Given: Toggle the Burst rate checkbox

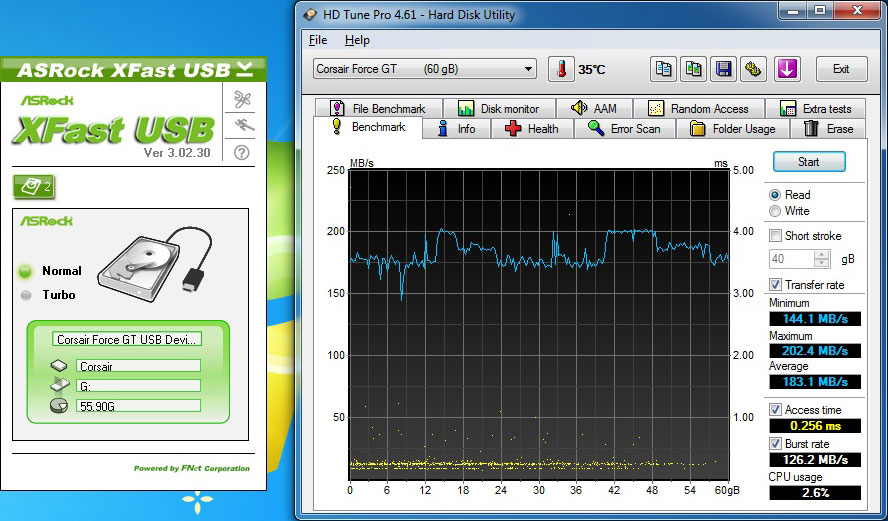Looking at the screenshot, I should pos(775,443).
